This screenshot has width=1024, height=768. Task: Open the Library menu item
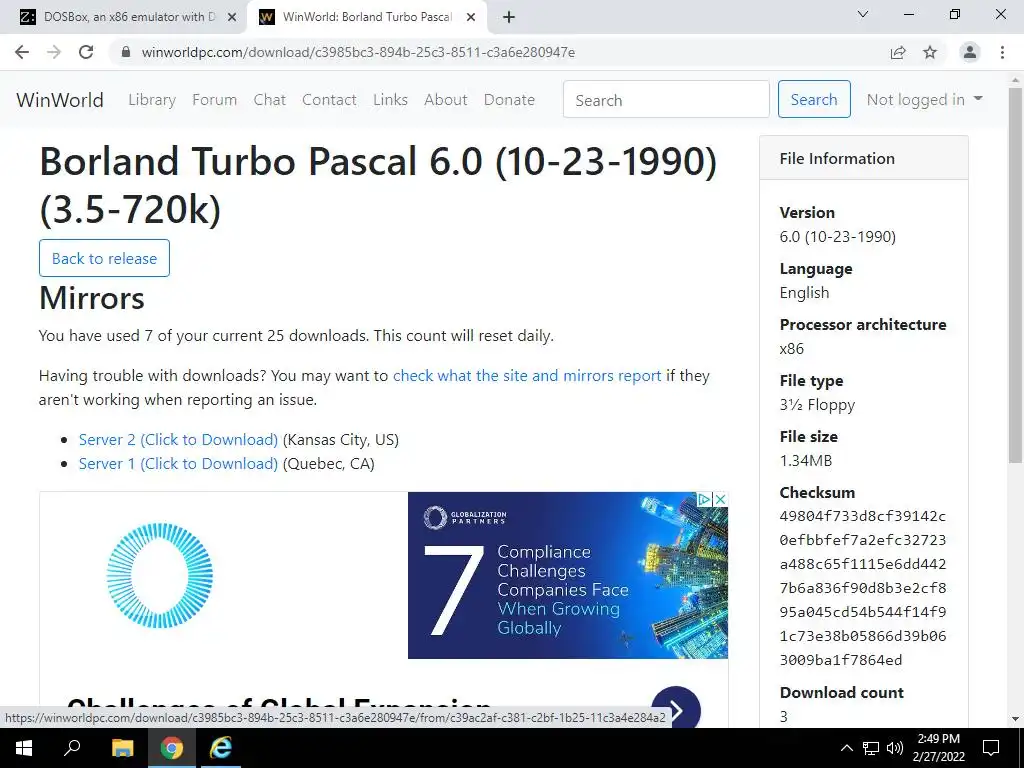(152, 100)
